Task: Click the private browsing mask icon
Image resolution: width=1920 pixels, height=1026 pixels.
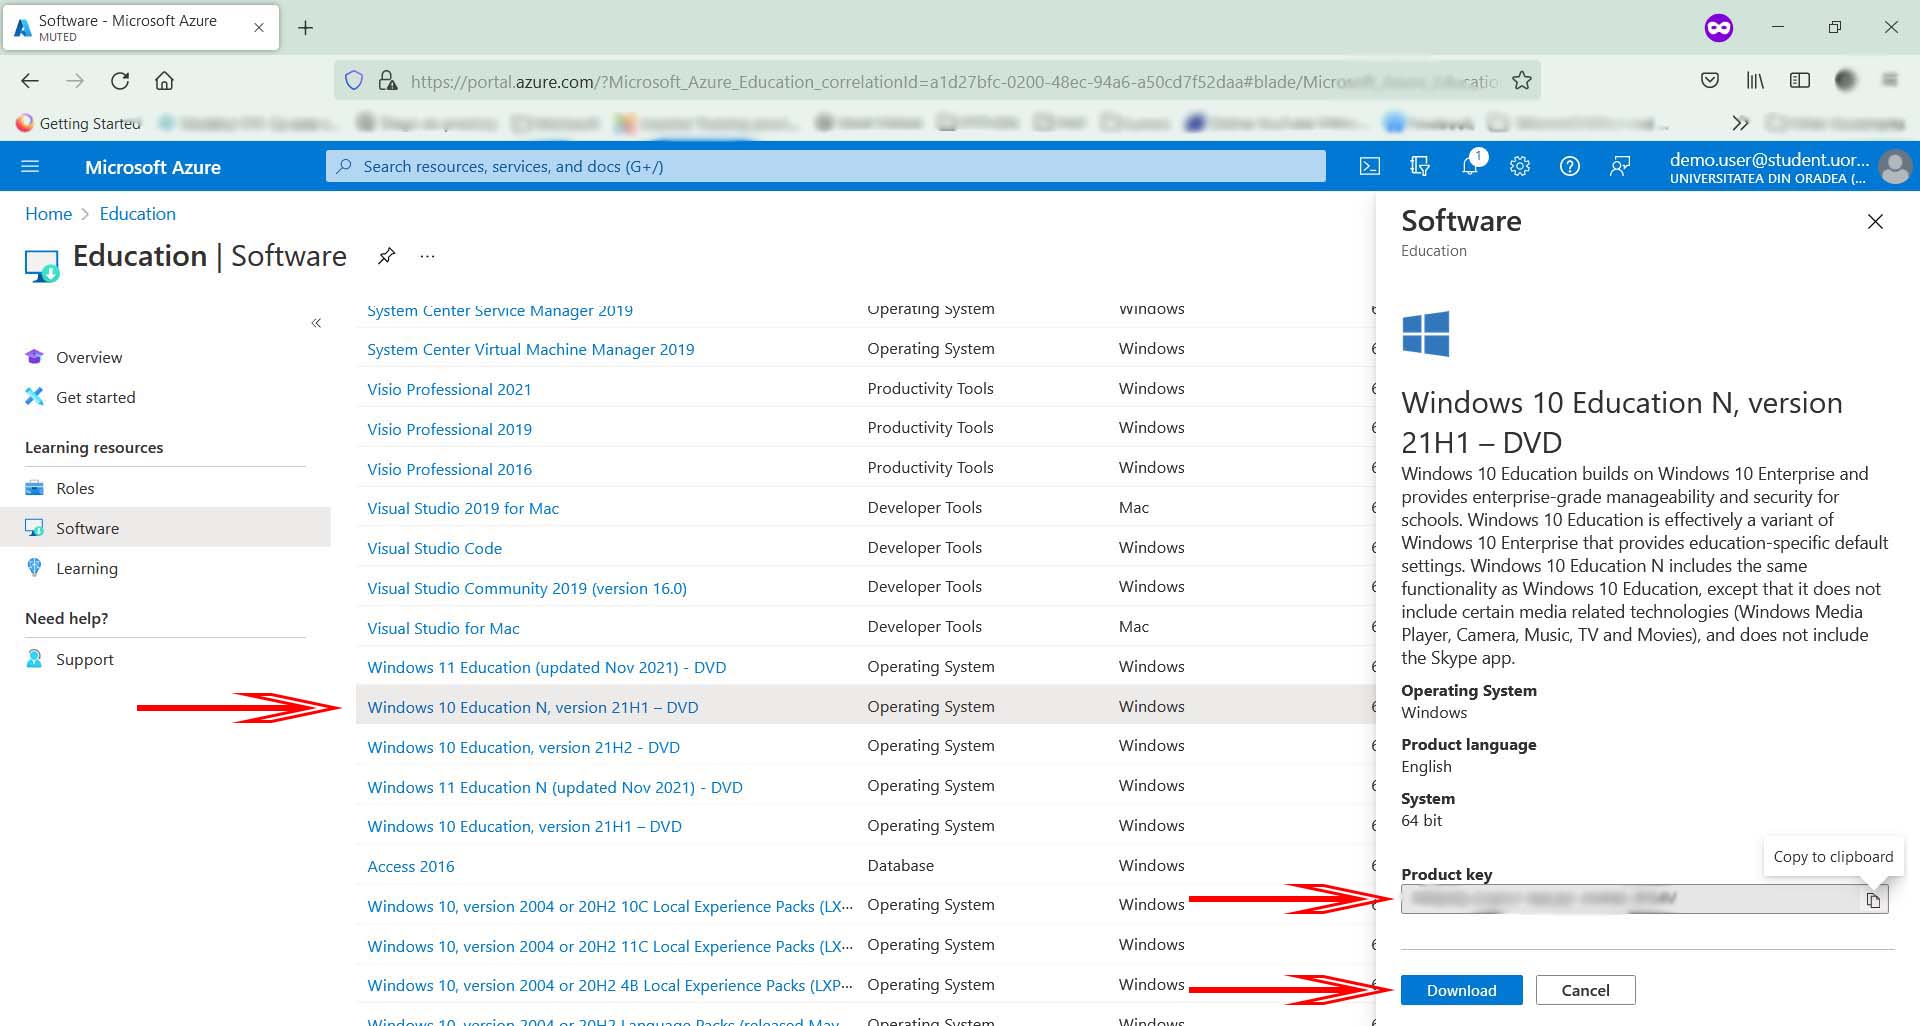Action: (x=1718, y=28)
